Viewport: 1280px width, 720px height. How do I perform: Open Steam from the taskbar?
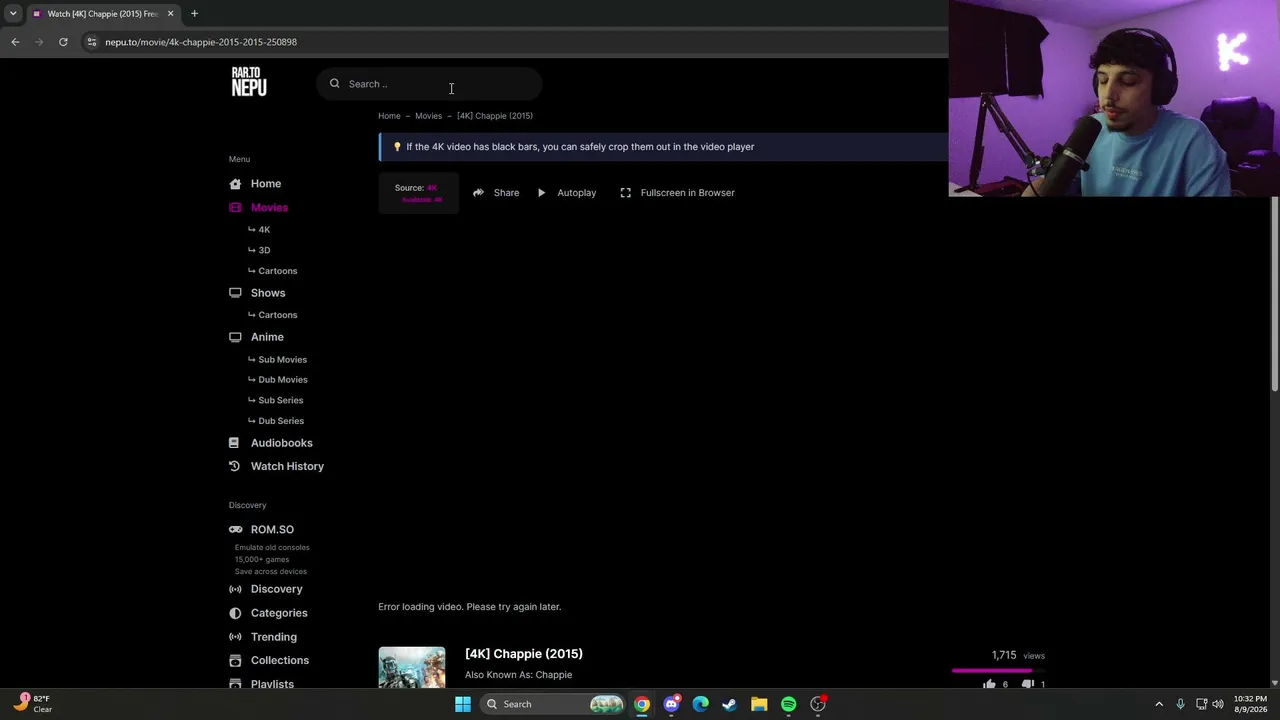(x=730, y=704)
